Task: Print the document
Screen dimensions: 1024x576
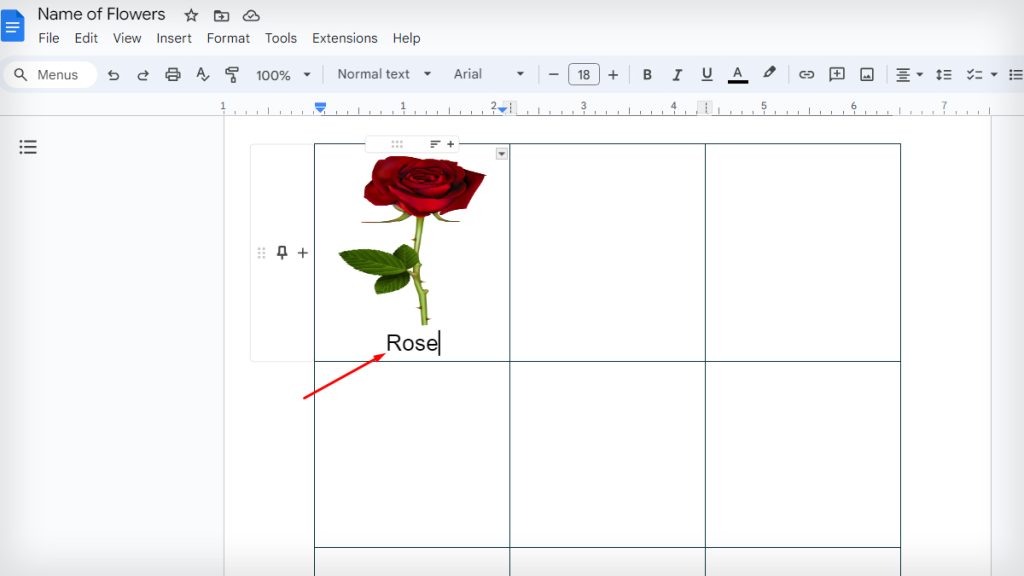Action: click(172, 74)
